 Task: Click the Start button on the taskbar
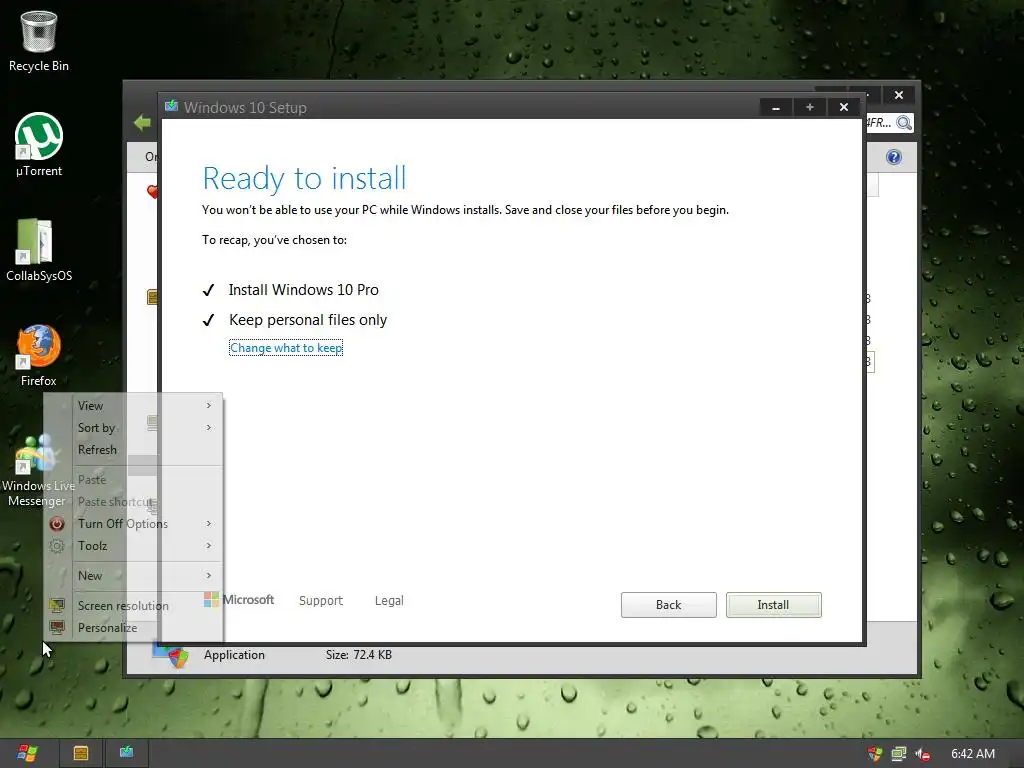pyautogui.click(x=27, y=753)
